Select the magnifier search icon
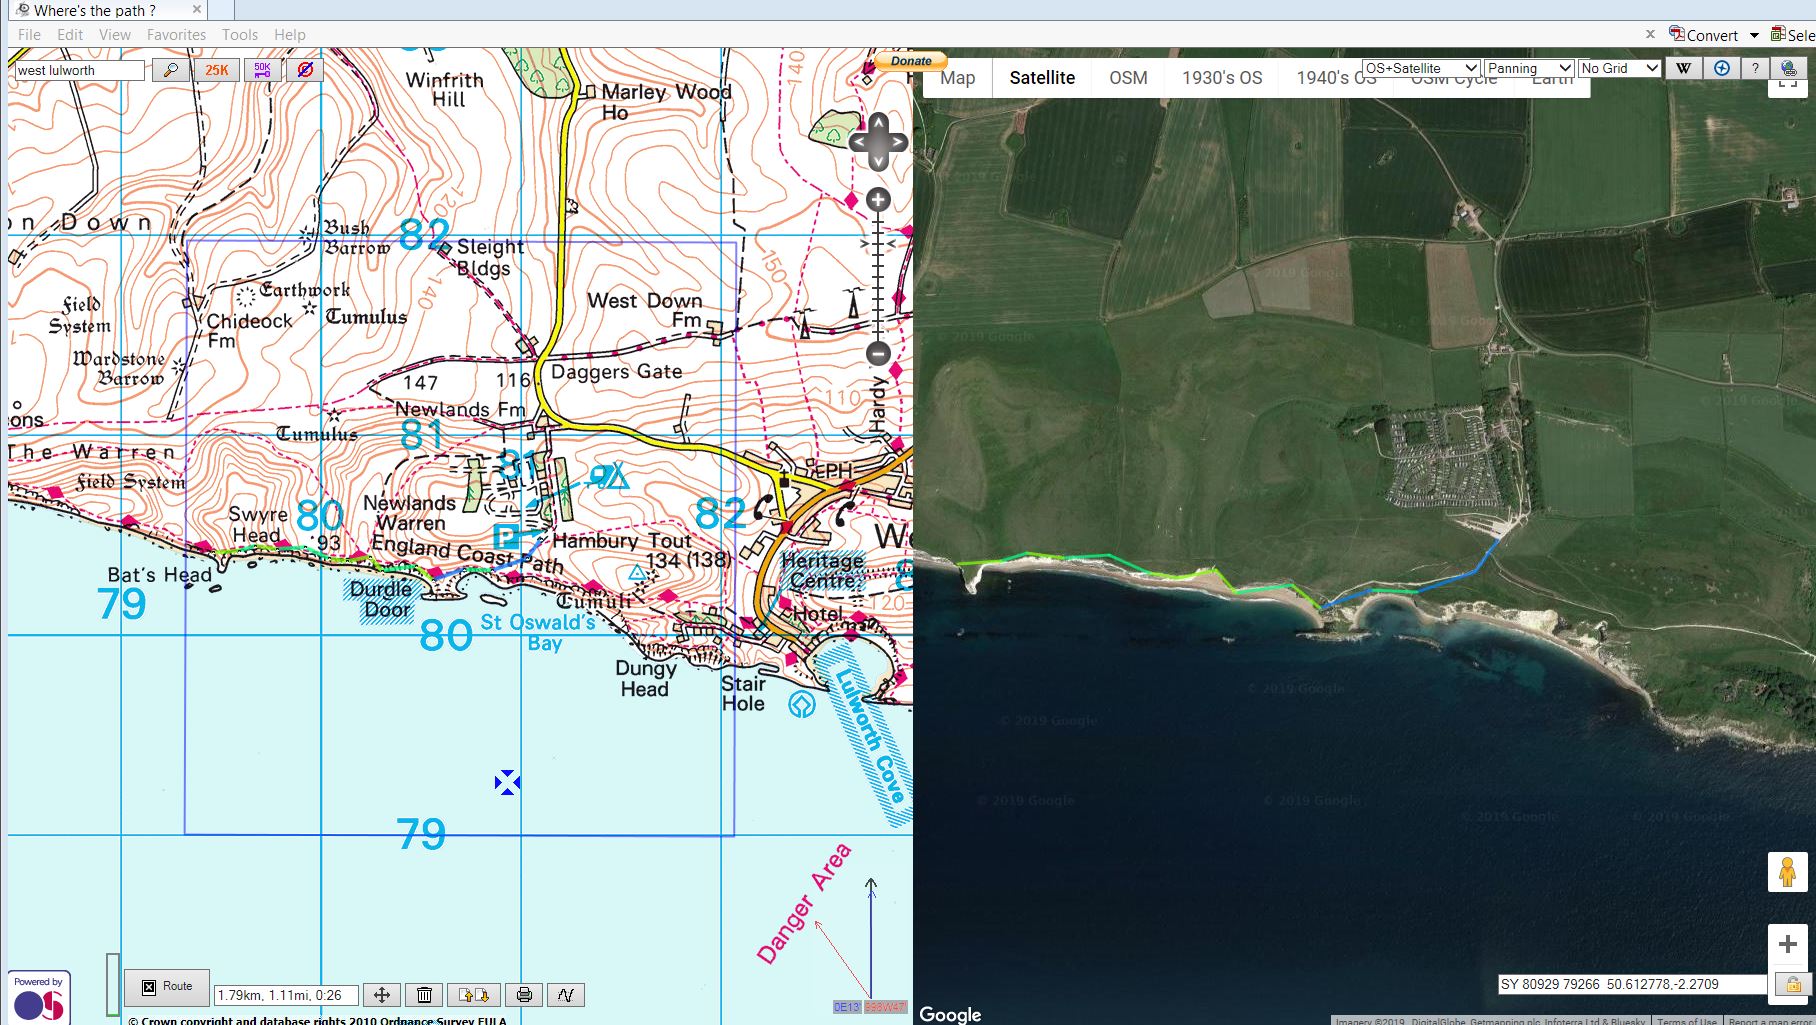This screenshot has height=1025, width=1816. pyautogui.click(x=171, y=69)
